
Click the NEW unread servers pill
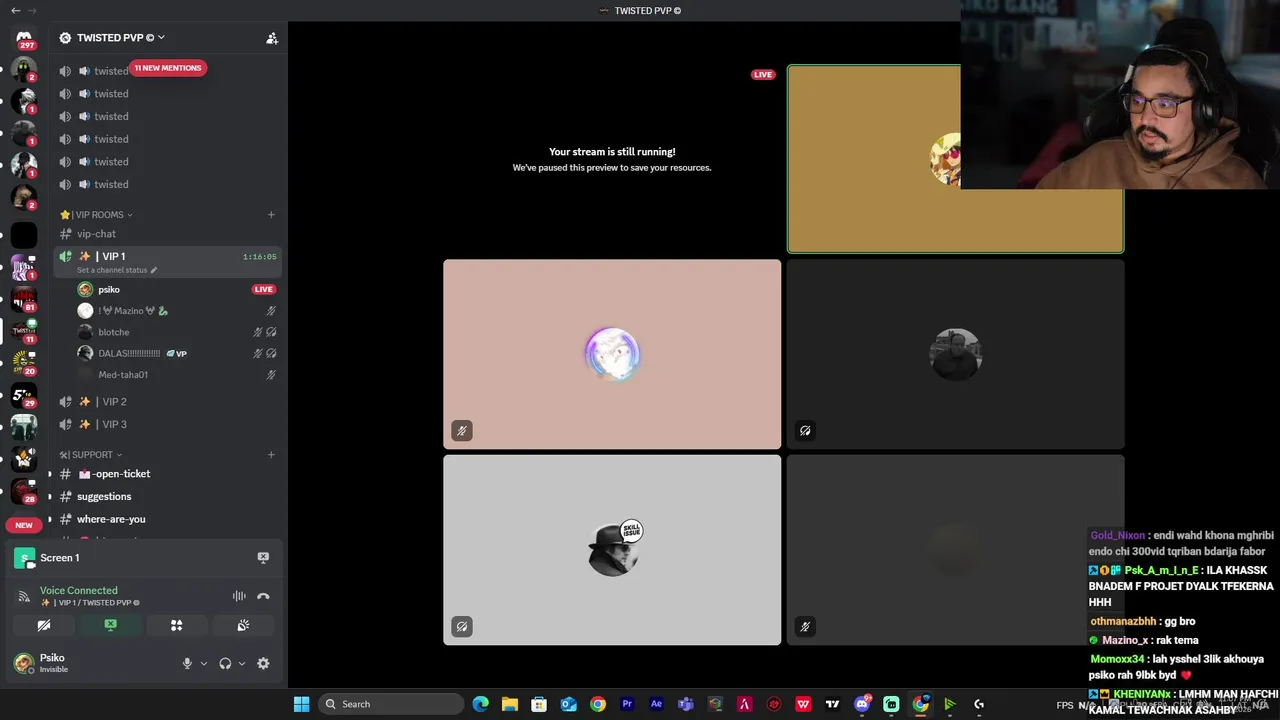[24, 525]
